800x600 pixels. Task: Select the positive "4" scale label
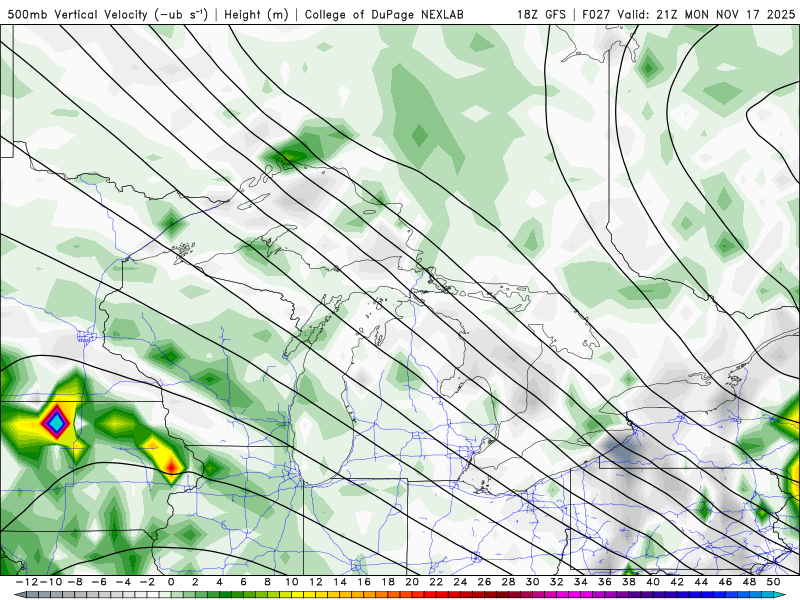click(x=219, y=582)
